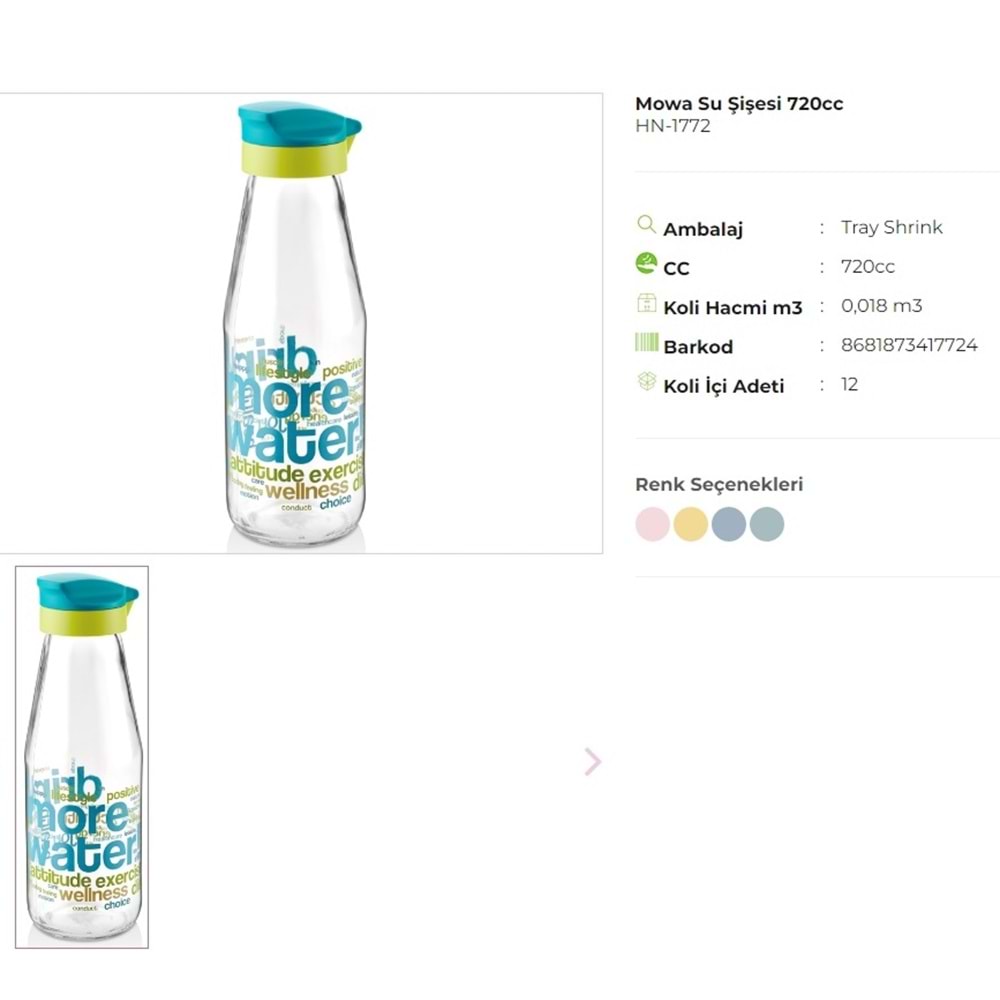Click the Renk Seçenekleri heading

click(x=719, y=485)
